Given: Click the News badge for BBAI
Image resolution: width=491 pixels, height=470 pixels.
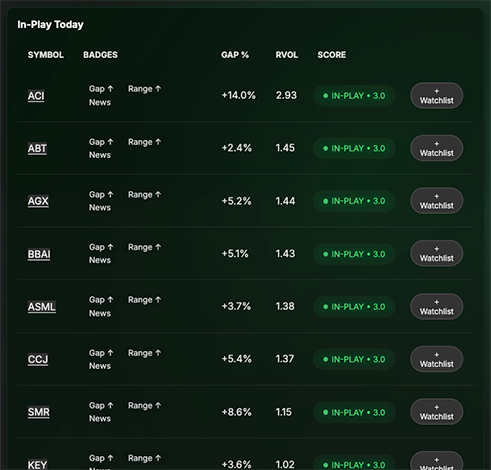Looking at the screenshot, I should [100, 260].
